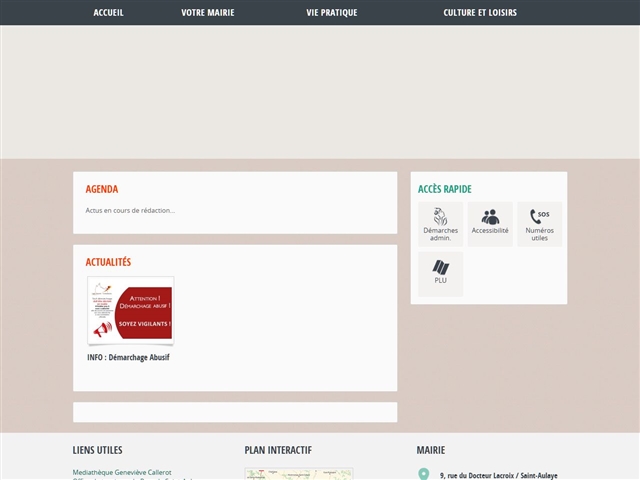This screenshot has height=480, width=640.
Task: Open the INFO : Démarchage Abusif article link
Action: (128, 357)
